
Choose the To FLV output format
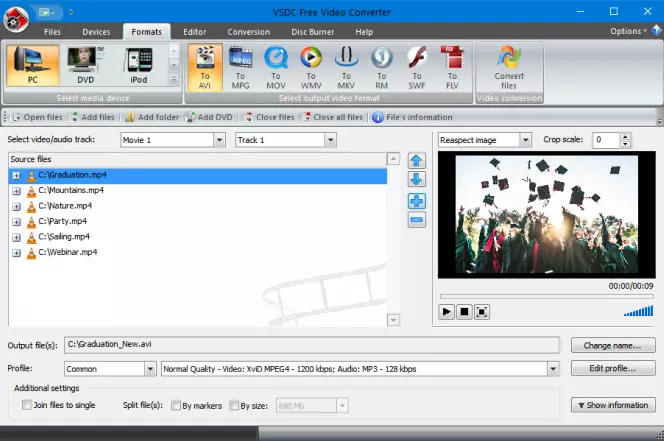452,67
